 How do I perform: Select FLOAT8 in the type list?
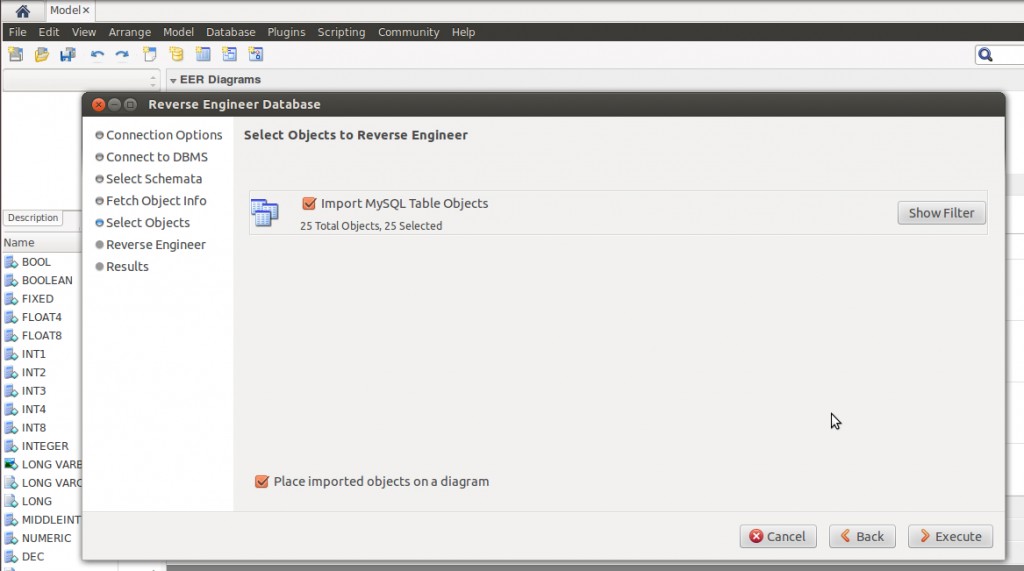(41, 335)
